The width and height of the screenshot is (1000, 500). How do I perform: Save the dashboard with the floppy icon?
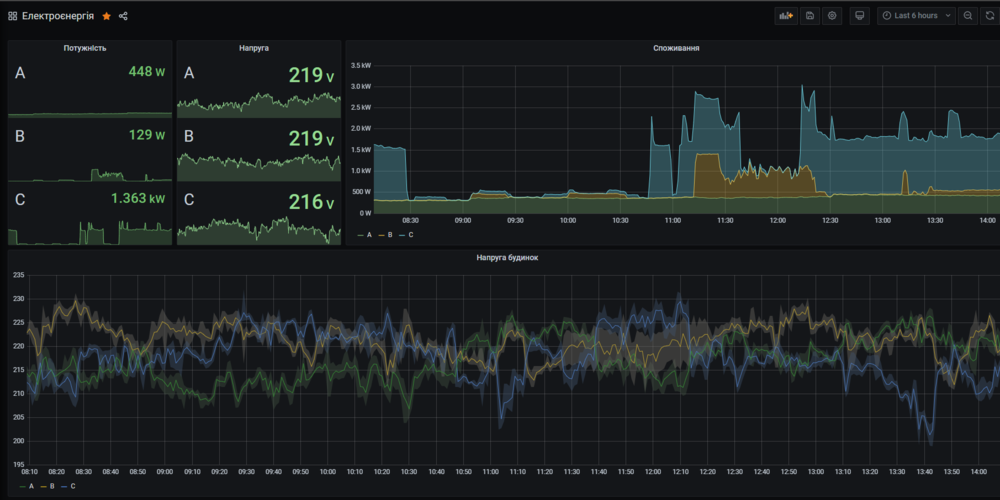809,16
